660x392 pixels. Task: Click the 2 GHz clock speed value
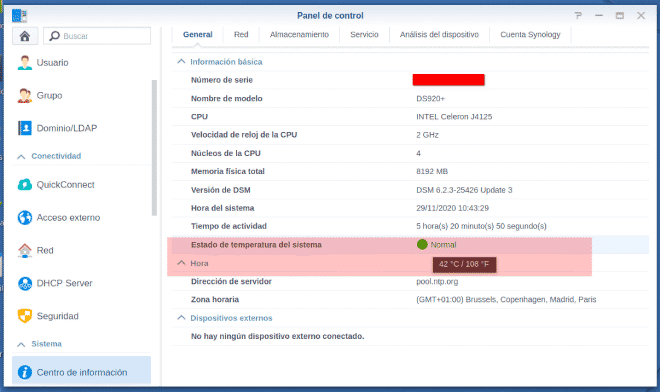(427, 135)
